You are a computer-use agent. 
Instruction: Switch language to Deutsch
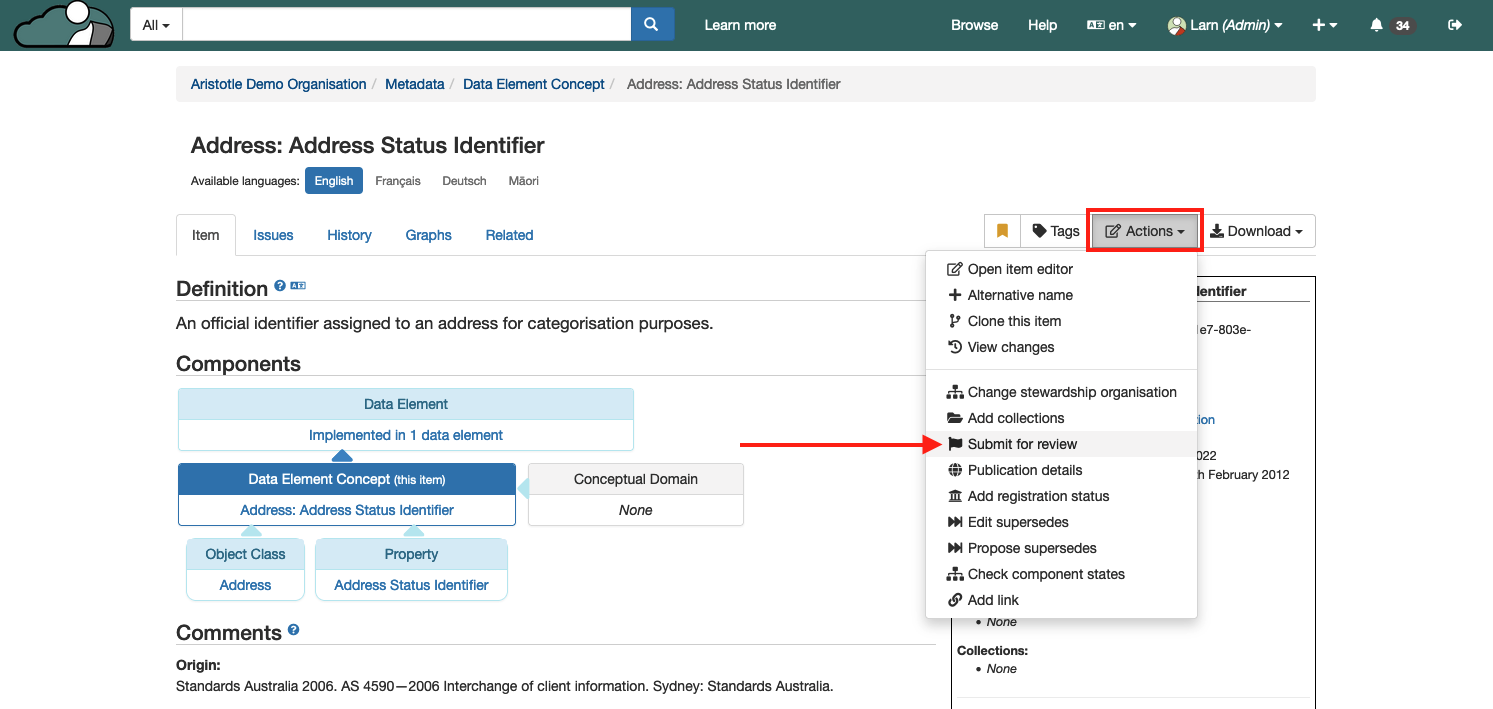point(464,181)
